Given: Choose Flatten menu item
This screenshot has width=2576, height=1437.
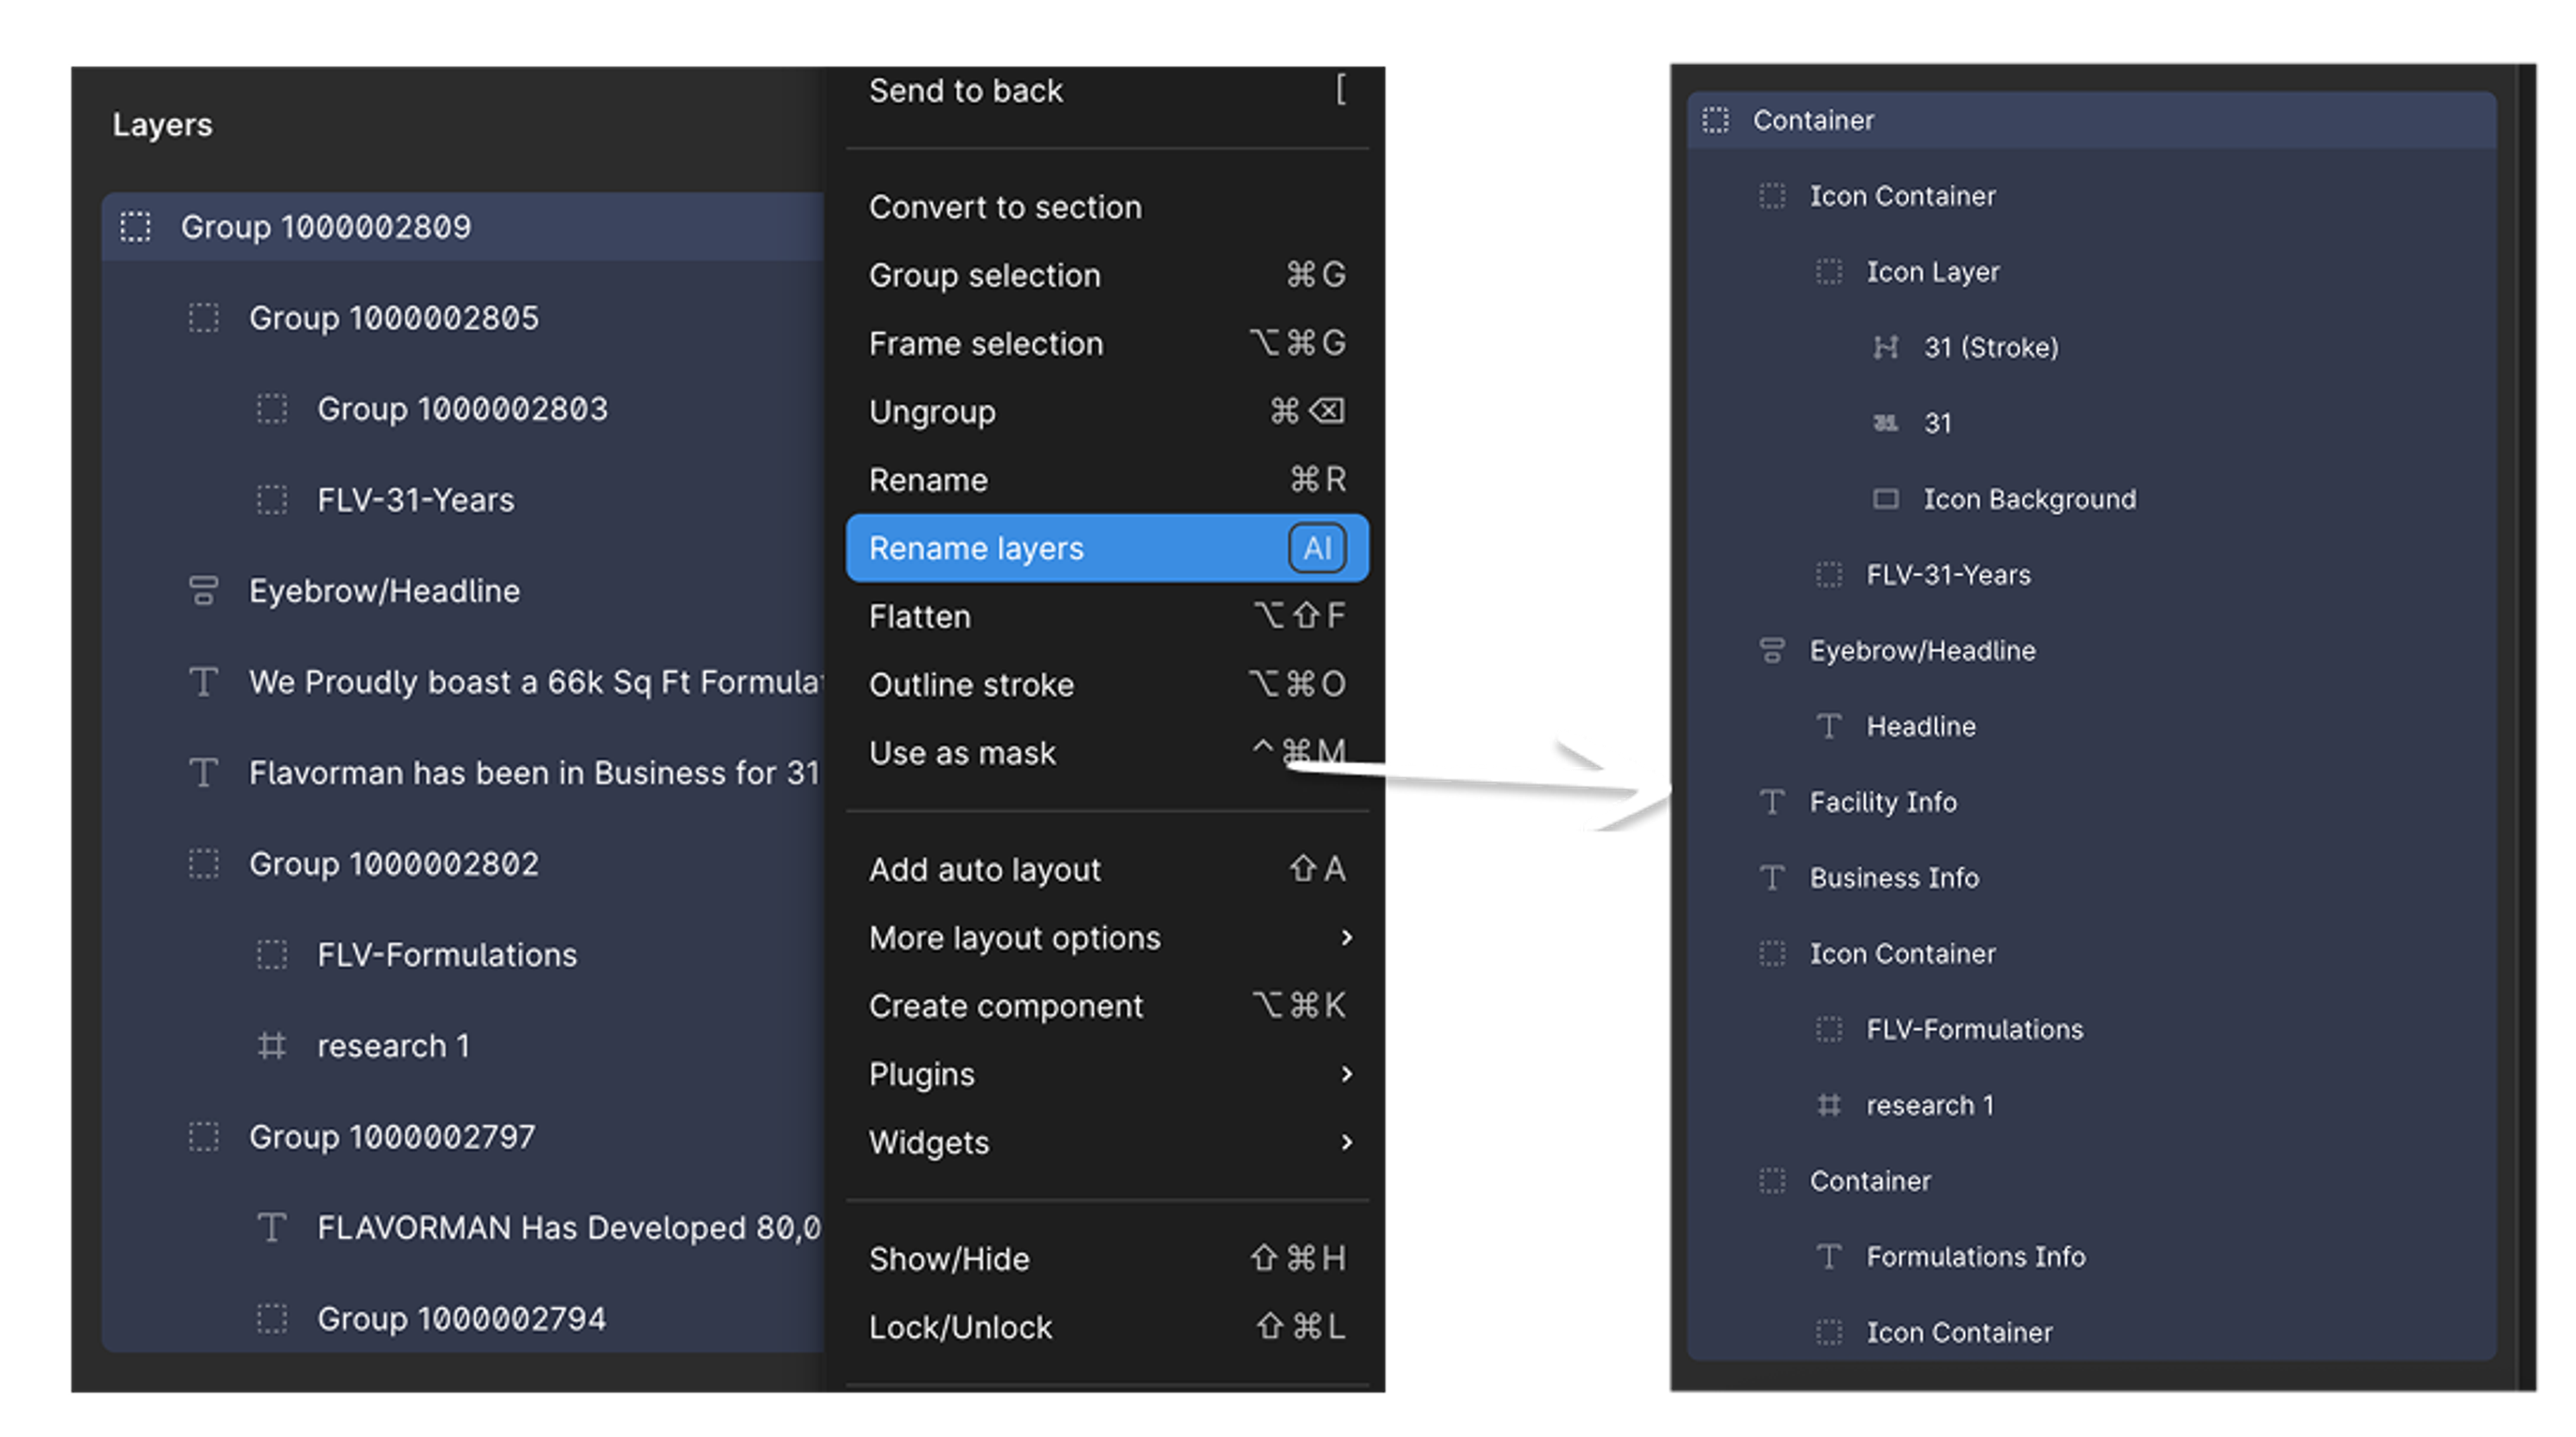Looking at the screenshot, I should coord(1107,616).
